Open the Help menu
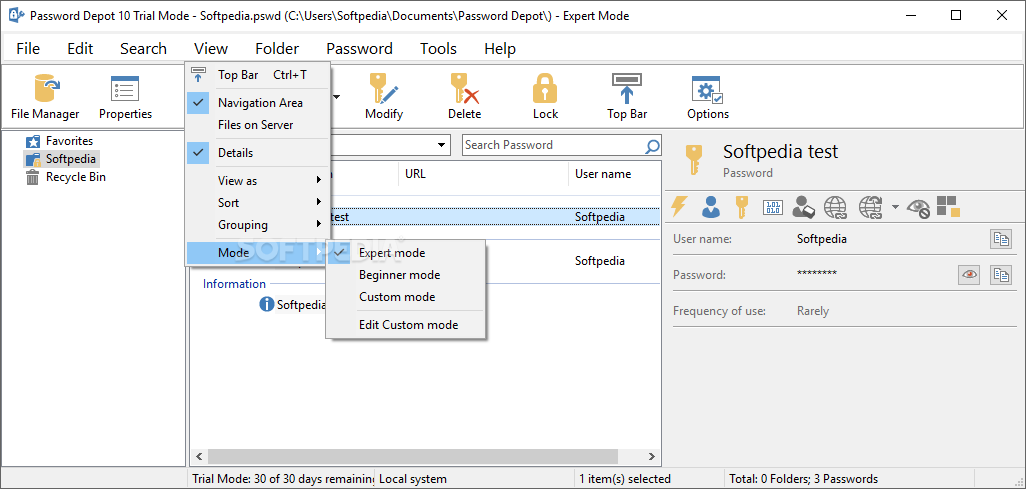 pyautogui.click(x=500, y=48)
